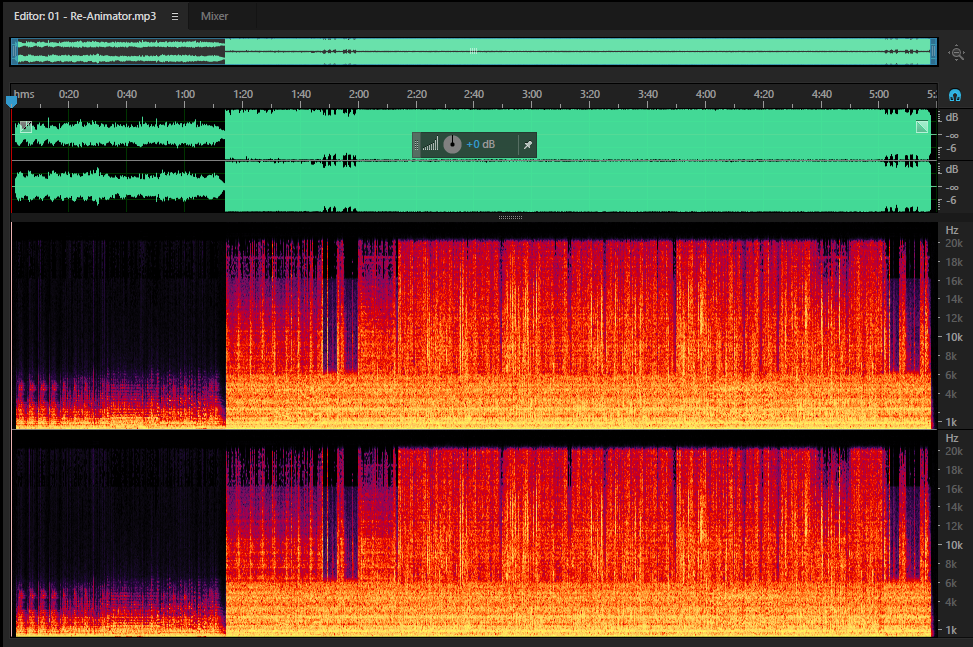Screen dimensions: 973x647
Task: Click the center grip of the overview navigator
Action: pos(473,51)
